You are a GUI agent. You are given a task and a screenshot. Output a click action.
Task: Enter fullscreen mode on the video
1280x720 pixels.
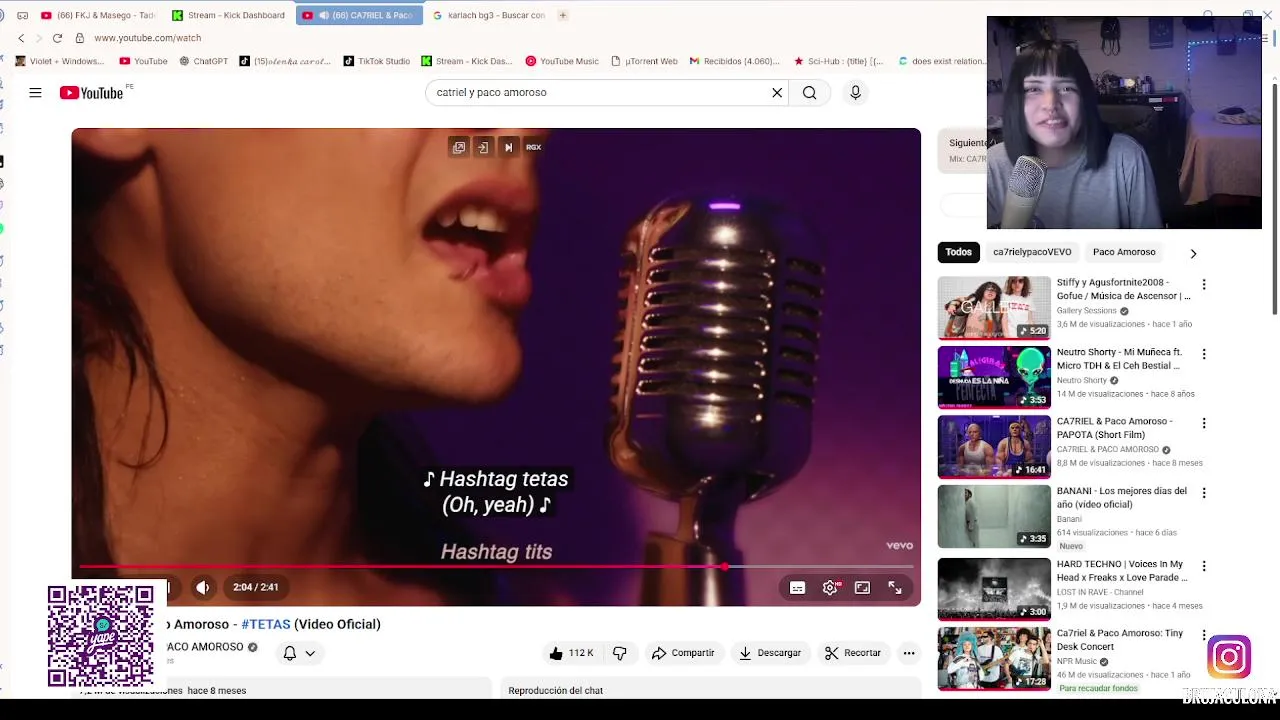click(895, 588)
